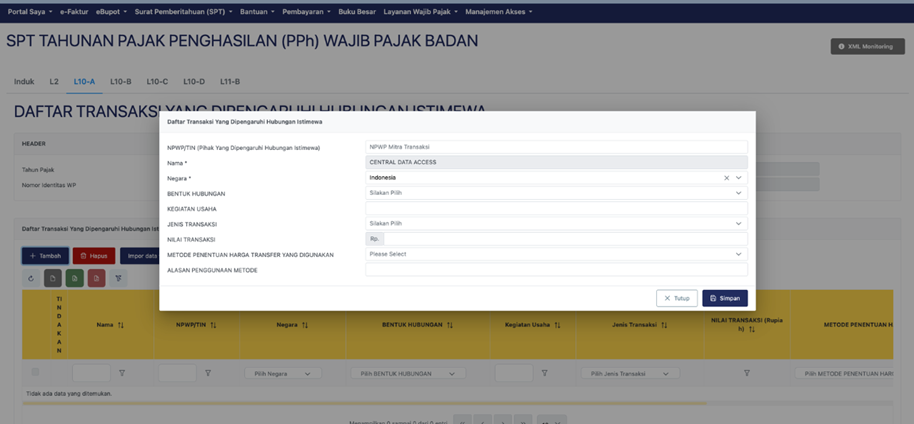Click the red PDF export icon
The image size is (914, 424).
[x=96, y=278]
